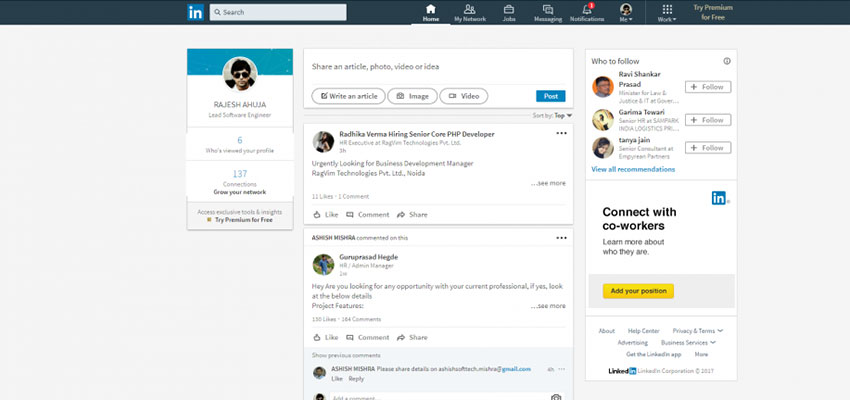Click 130 Likes on Guruprasad's post
This screenshot has width=850, height=400.
(324, 319)
